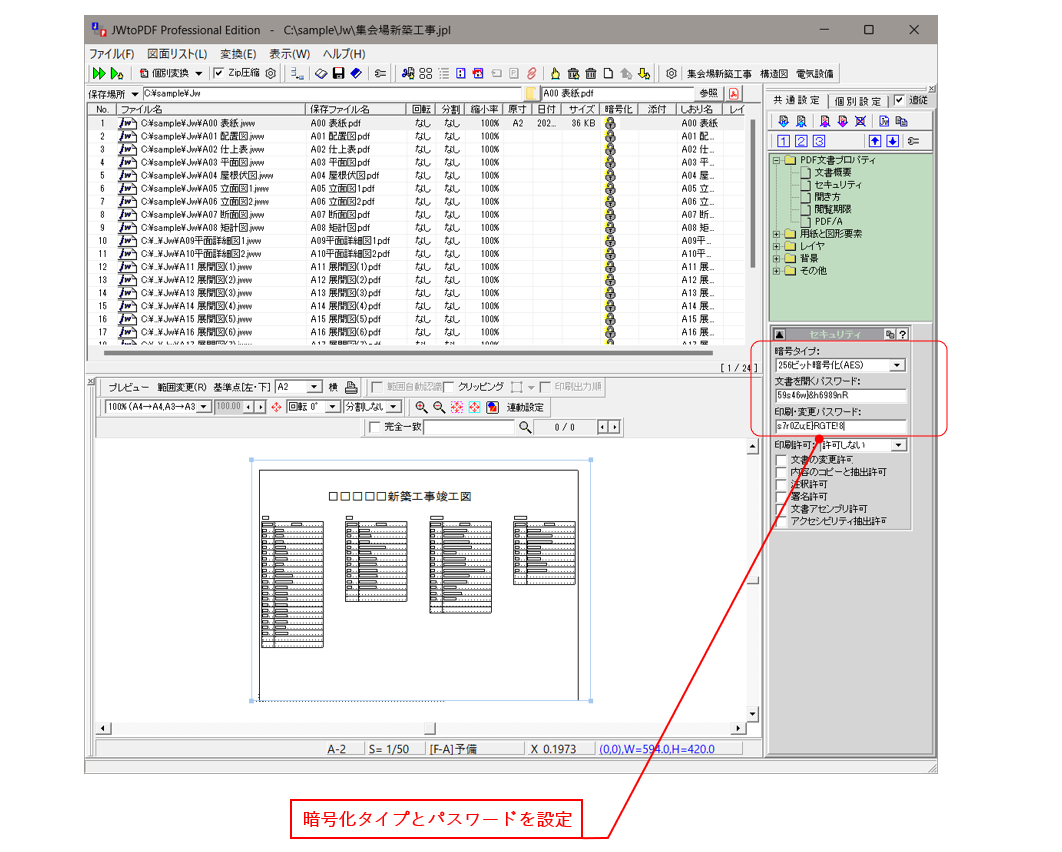Open the 暗号タイプ encryption dropdown
The width and height of the screenshot is (1062, 852).
(897, 366)
